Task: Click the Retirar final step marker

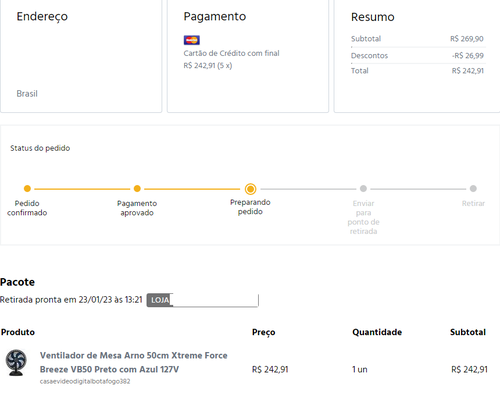Action: click(x=473, y=189)
